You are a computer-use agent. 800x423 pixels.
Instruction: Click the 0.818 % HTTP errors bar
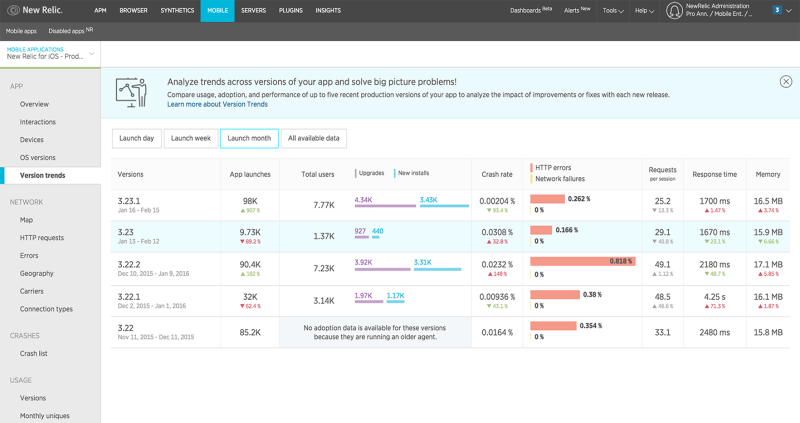(x=583, y=261)
